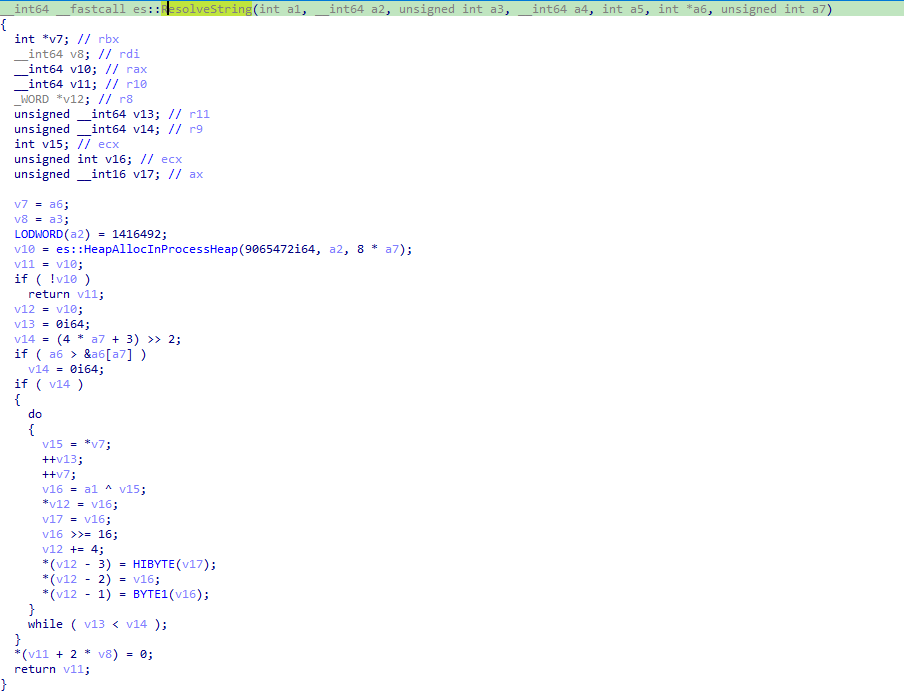This screenshot has width=904, height=693.
Task: Select the rdi register comment for v8
Action: (x=129, y=54)
